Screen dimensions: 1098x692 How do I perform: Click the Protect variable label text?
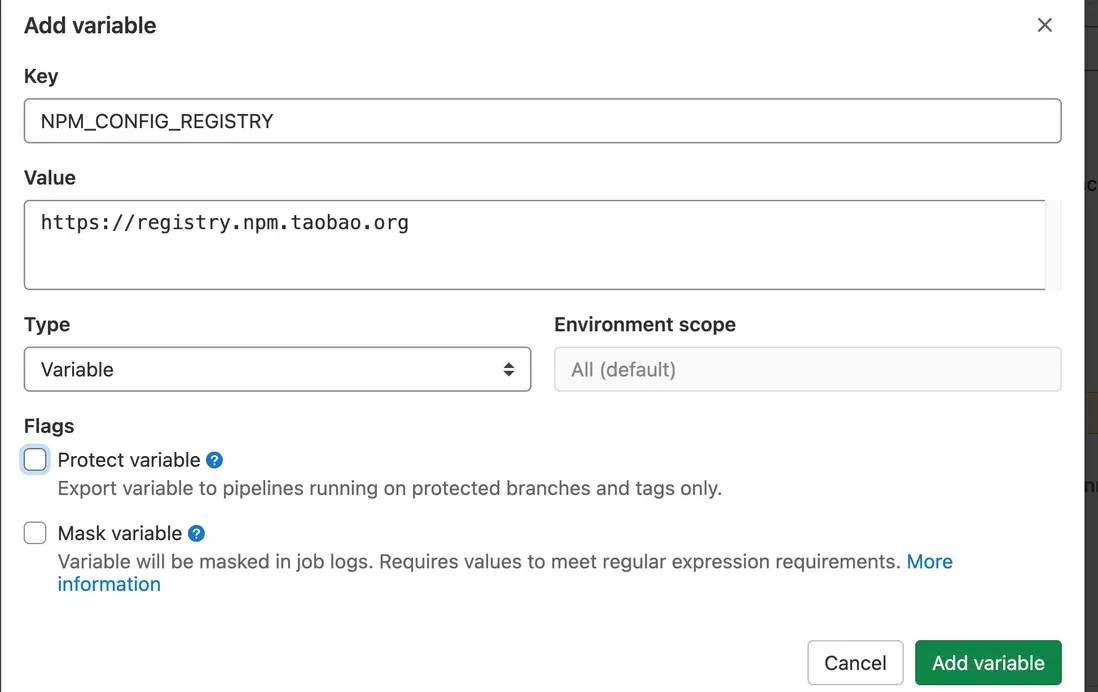tap(129, 460)
